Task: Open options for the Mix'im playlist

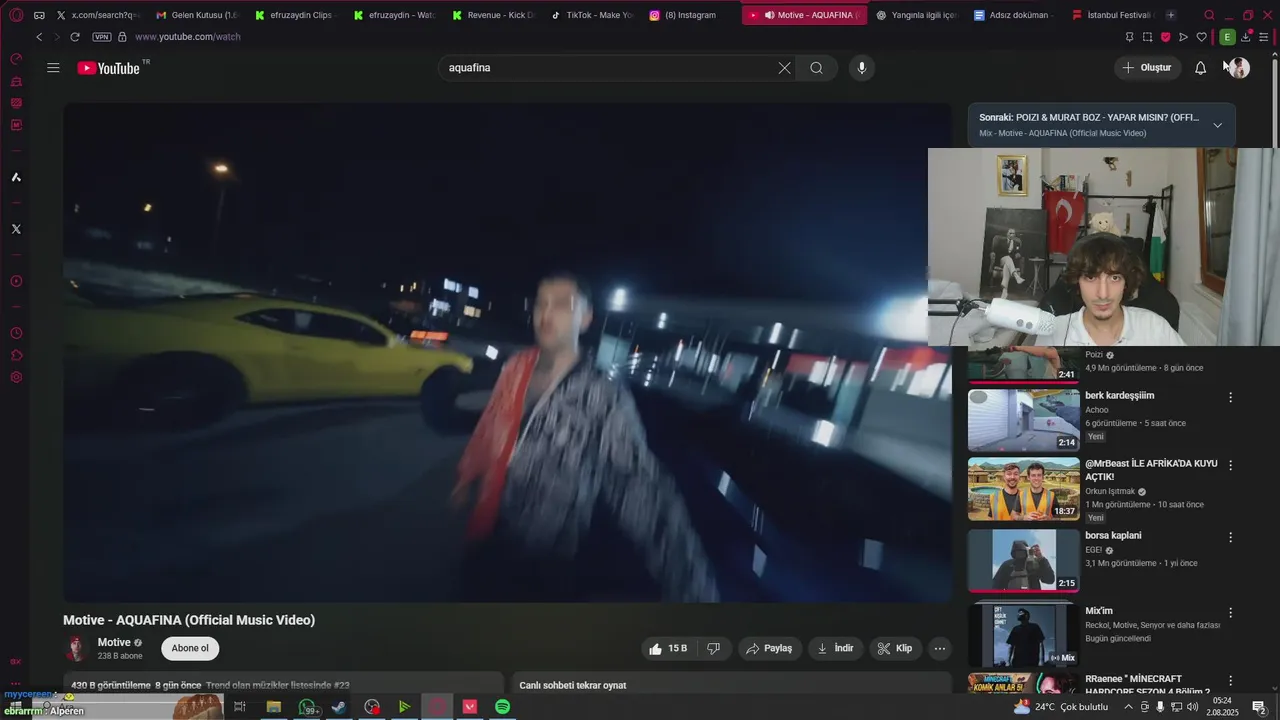Action: point(1231,613)
